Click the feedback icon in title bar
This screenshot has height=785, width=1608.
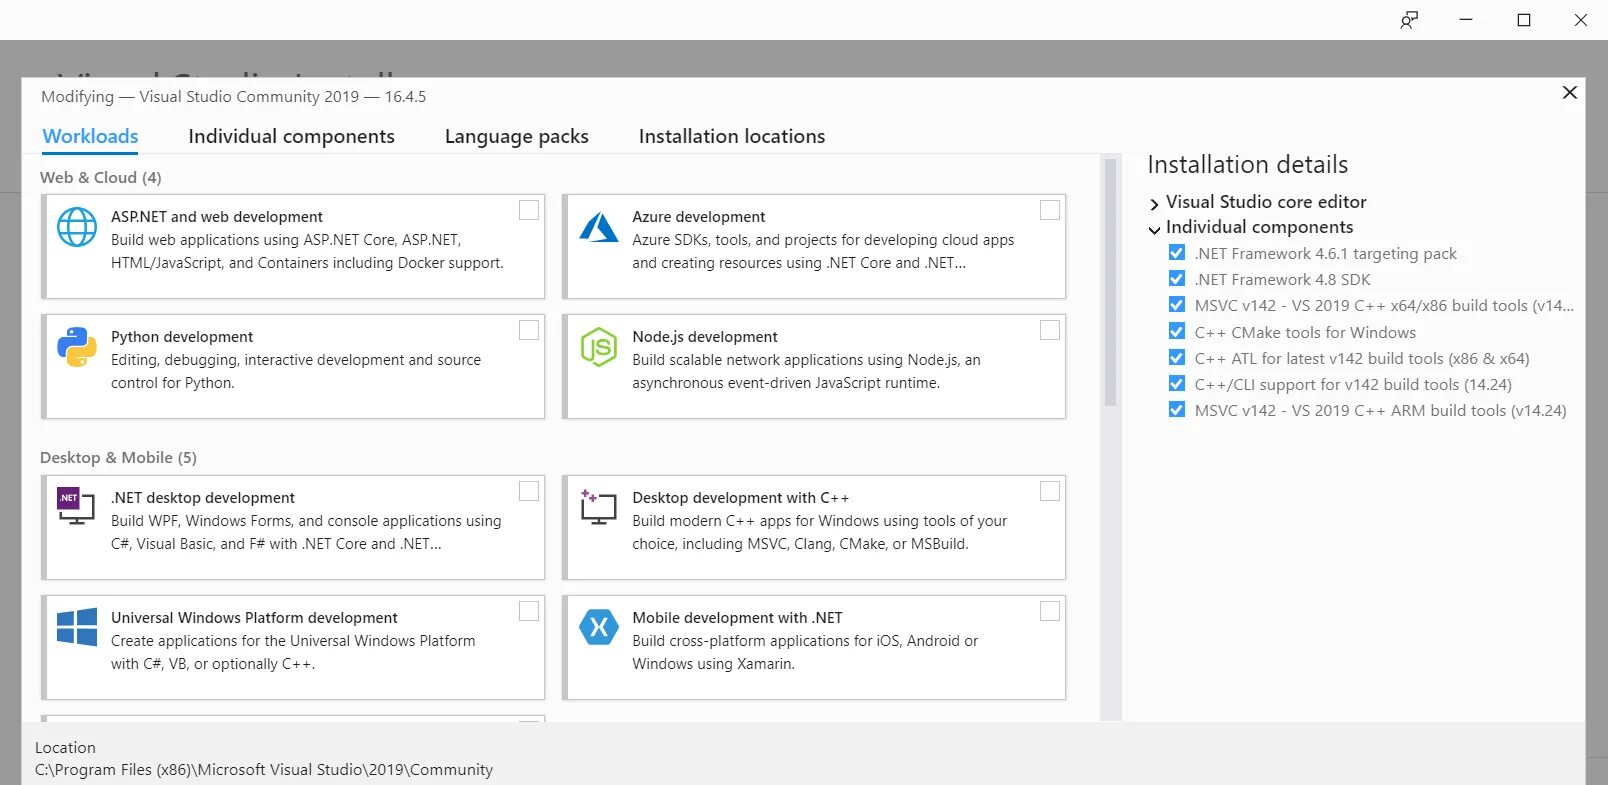[1409, 20]
